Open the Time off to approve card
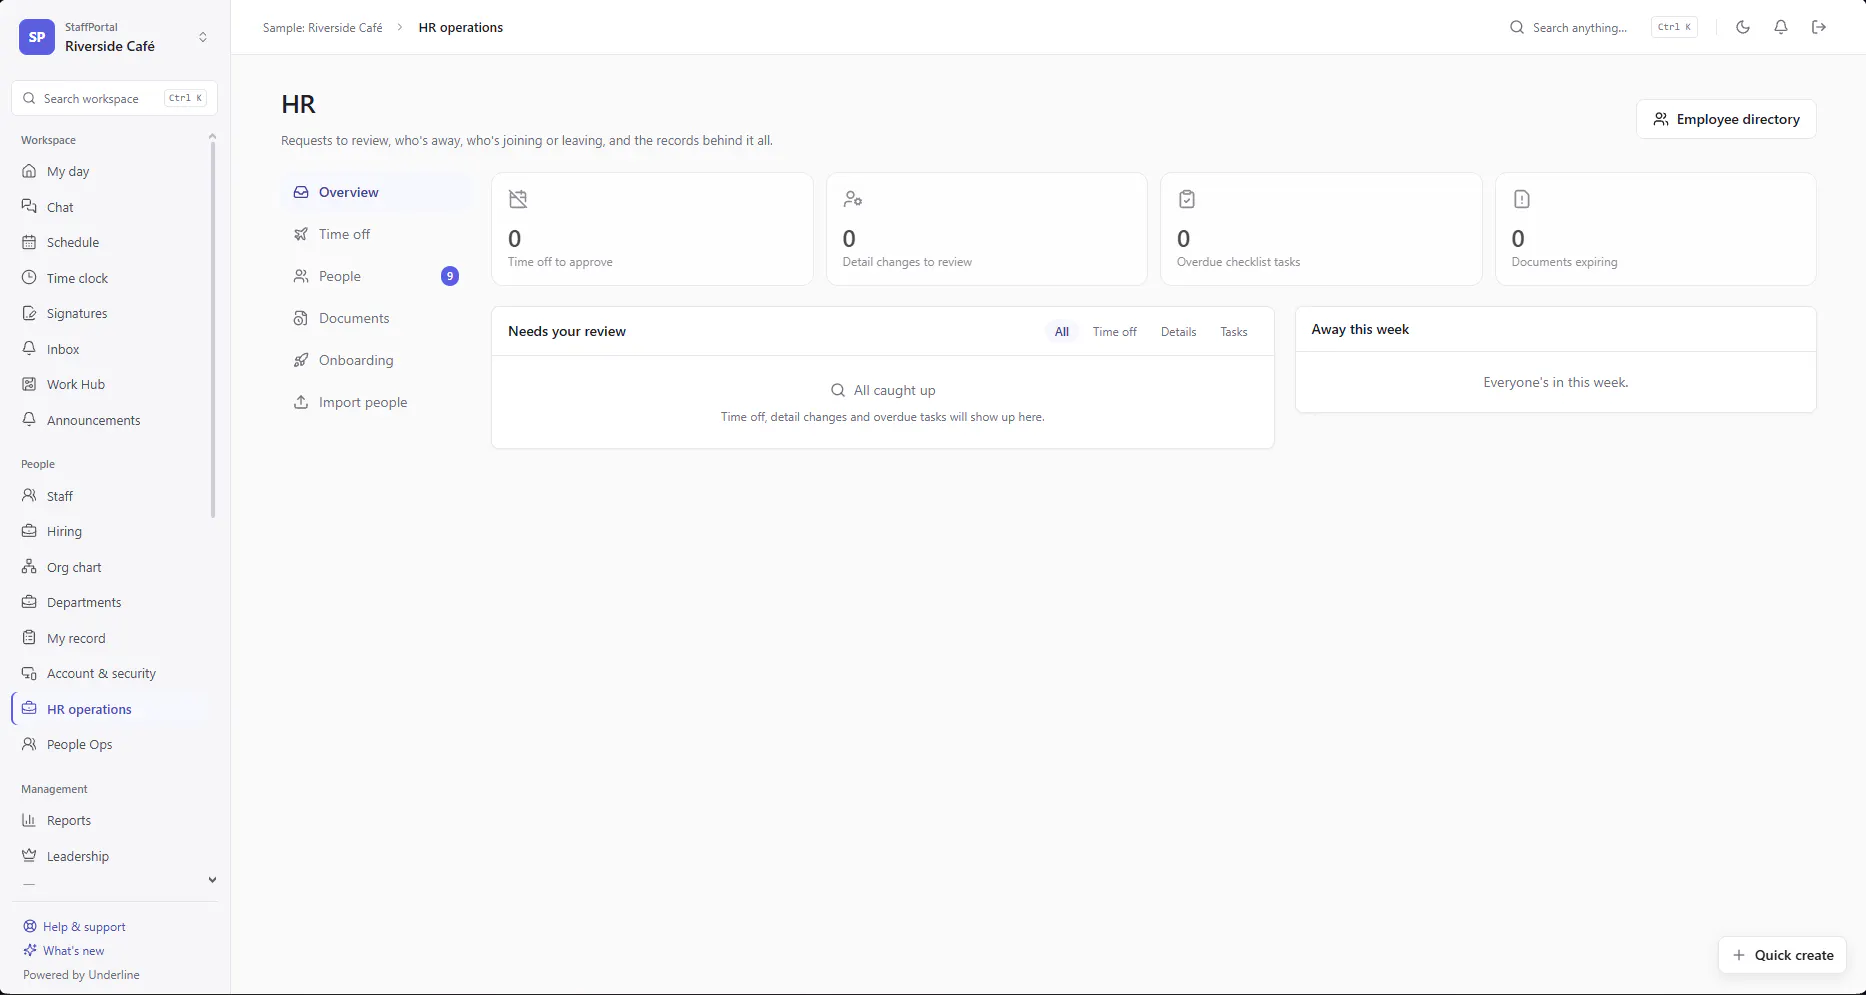 pyautogui.click(x=652, y=229)
